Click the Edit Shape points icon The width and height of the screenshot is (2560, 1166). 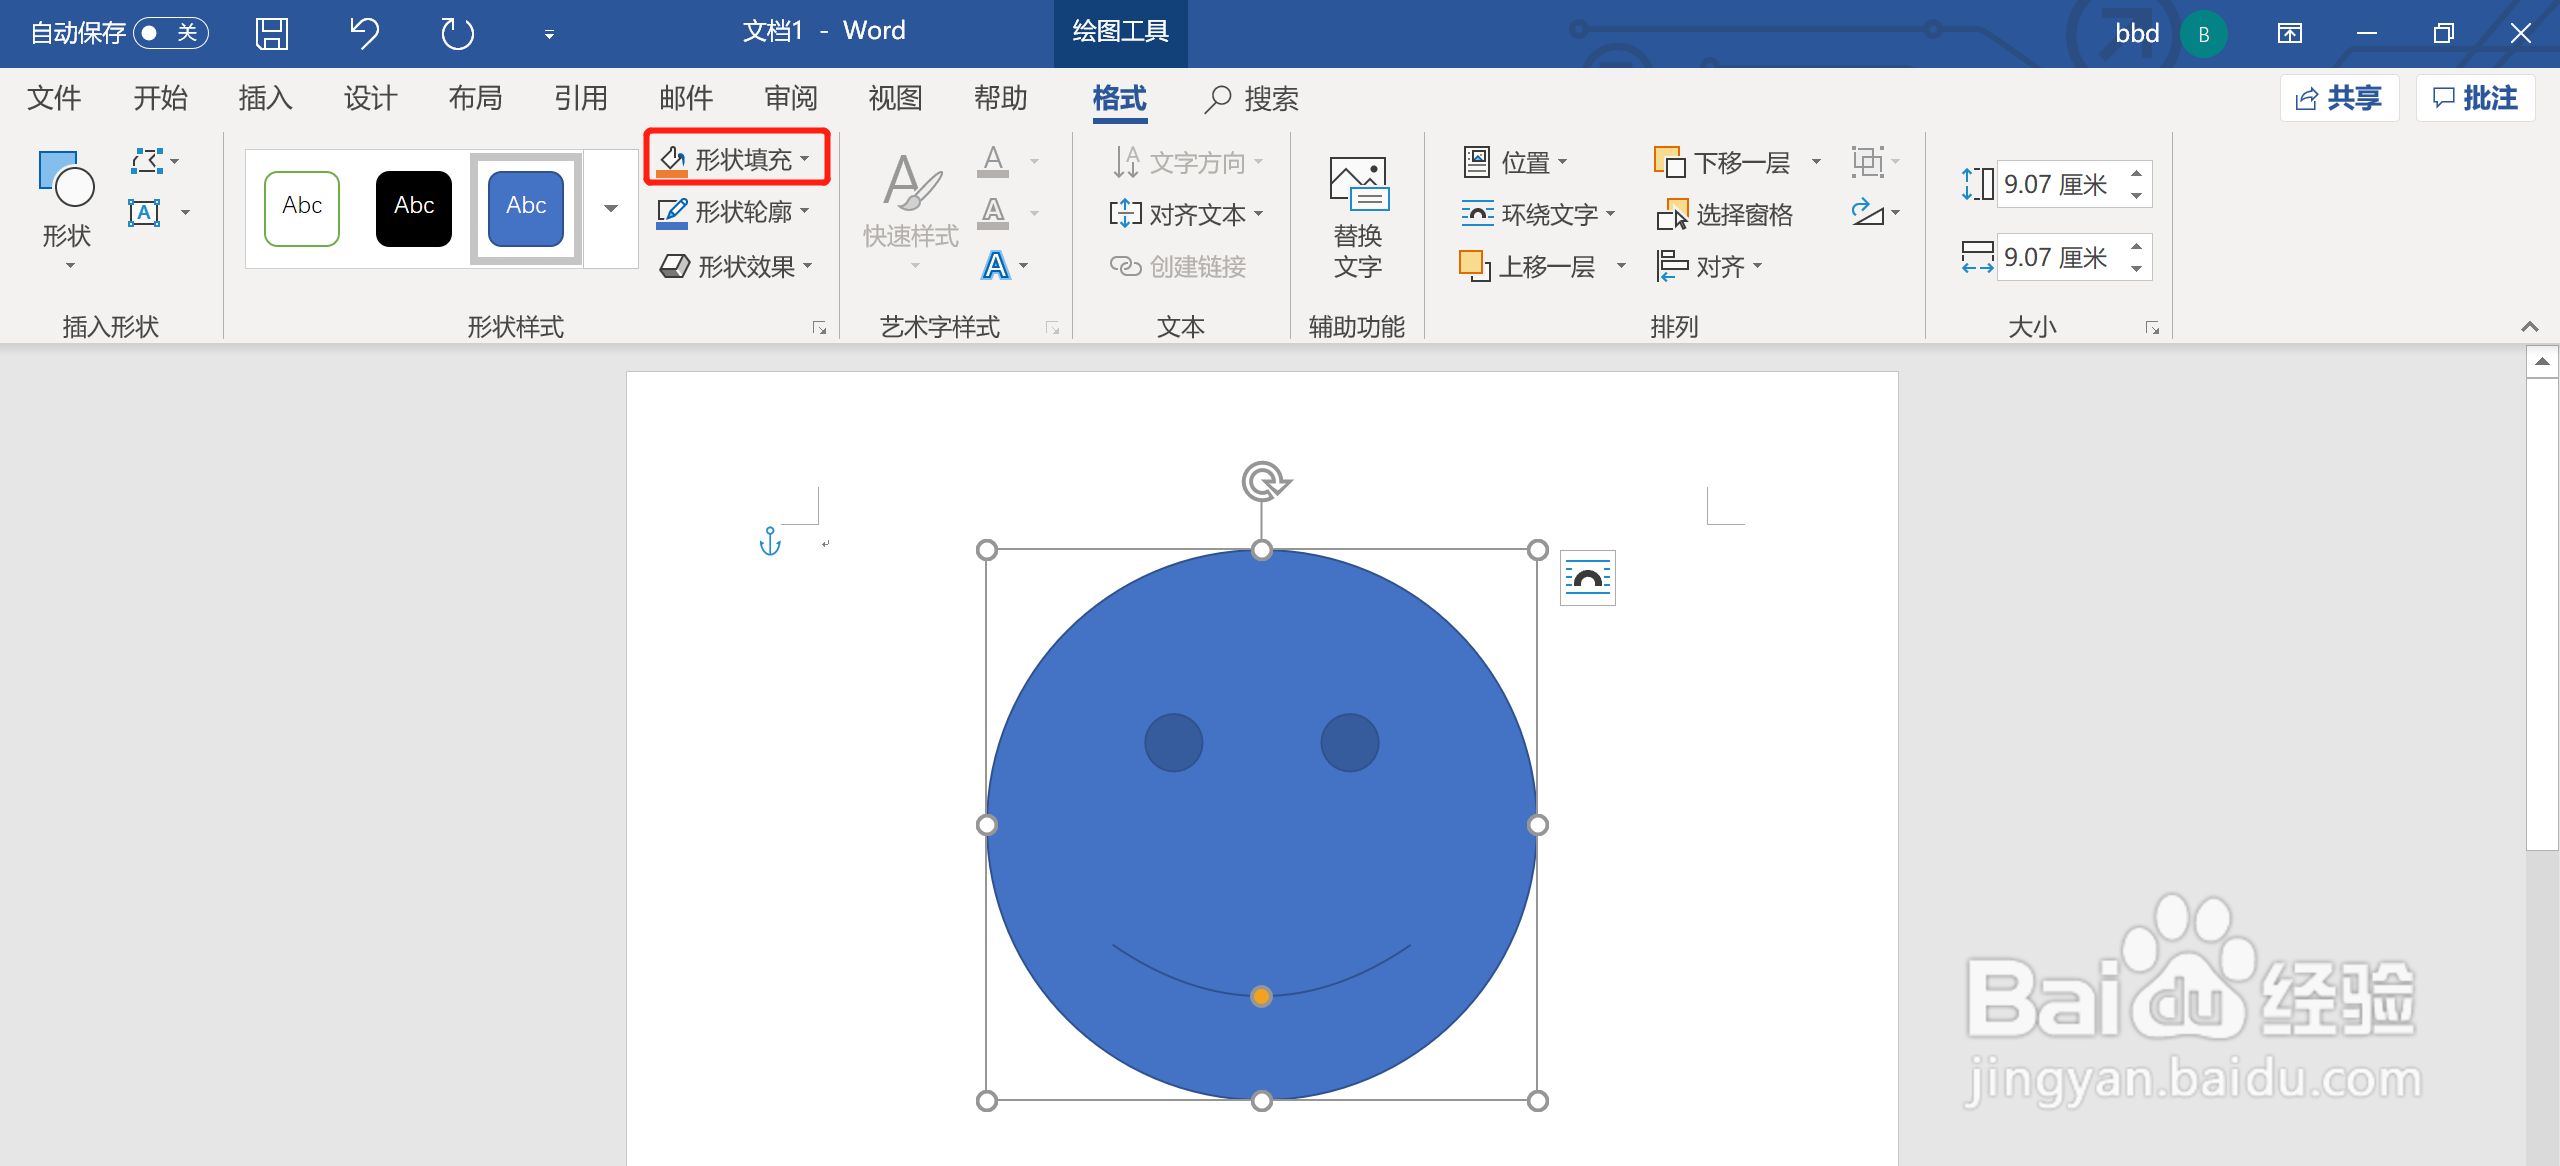point(147,161)
